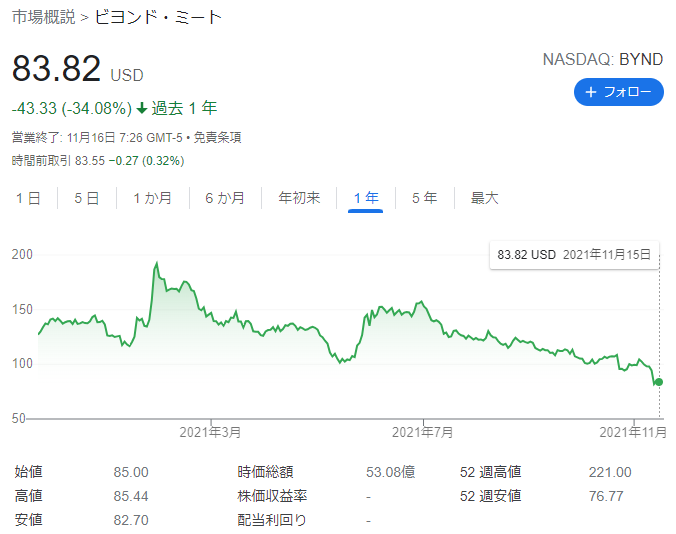
Task: Select the 1日 range tab
Action: (x=28, y=198)
